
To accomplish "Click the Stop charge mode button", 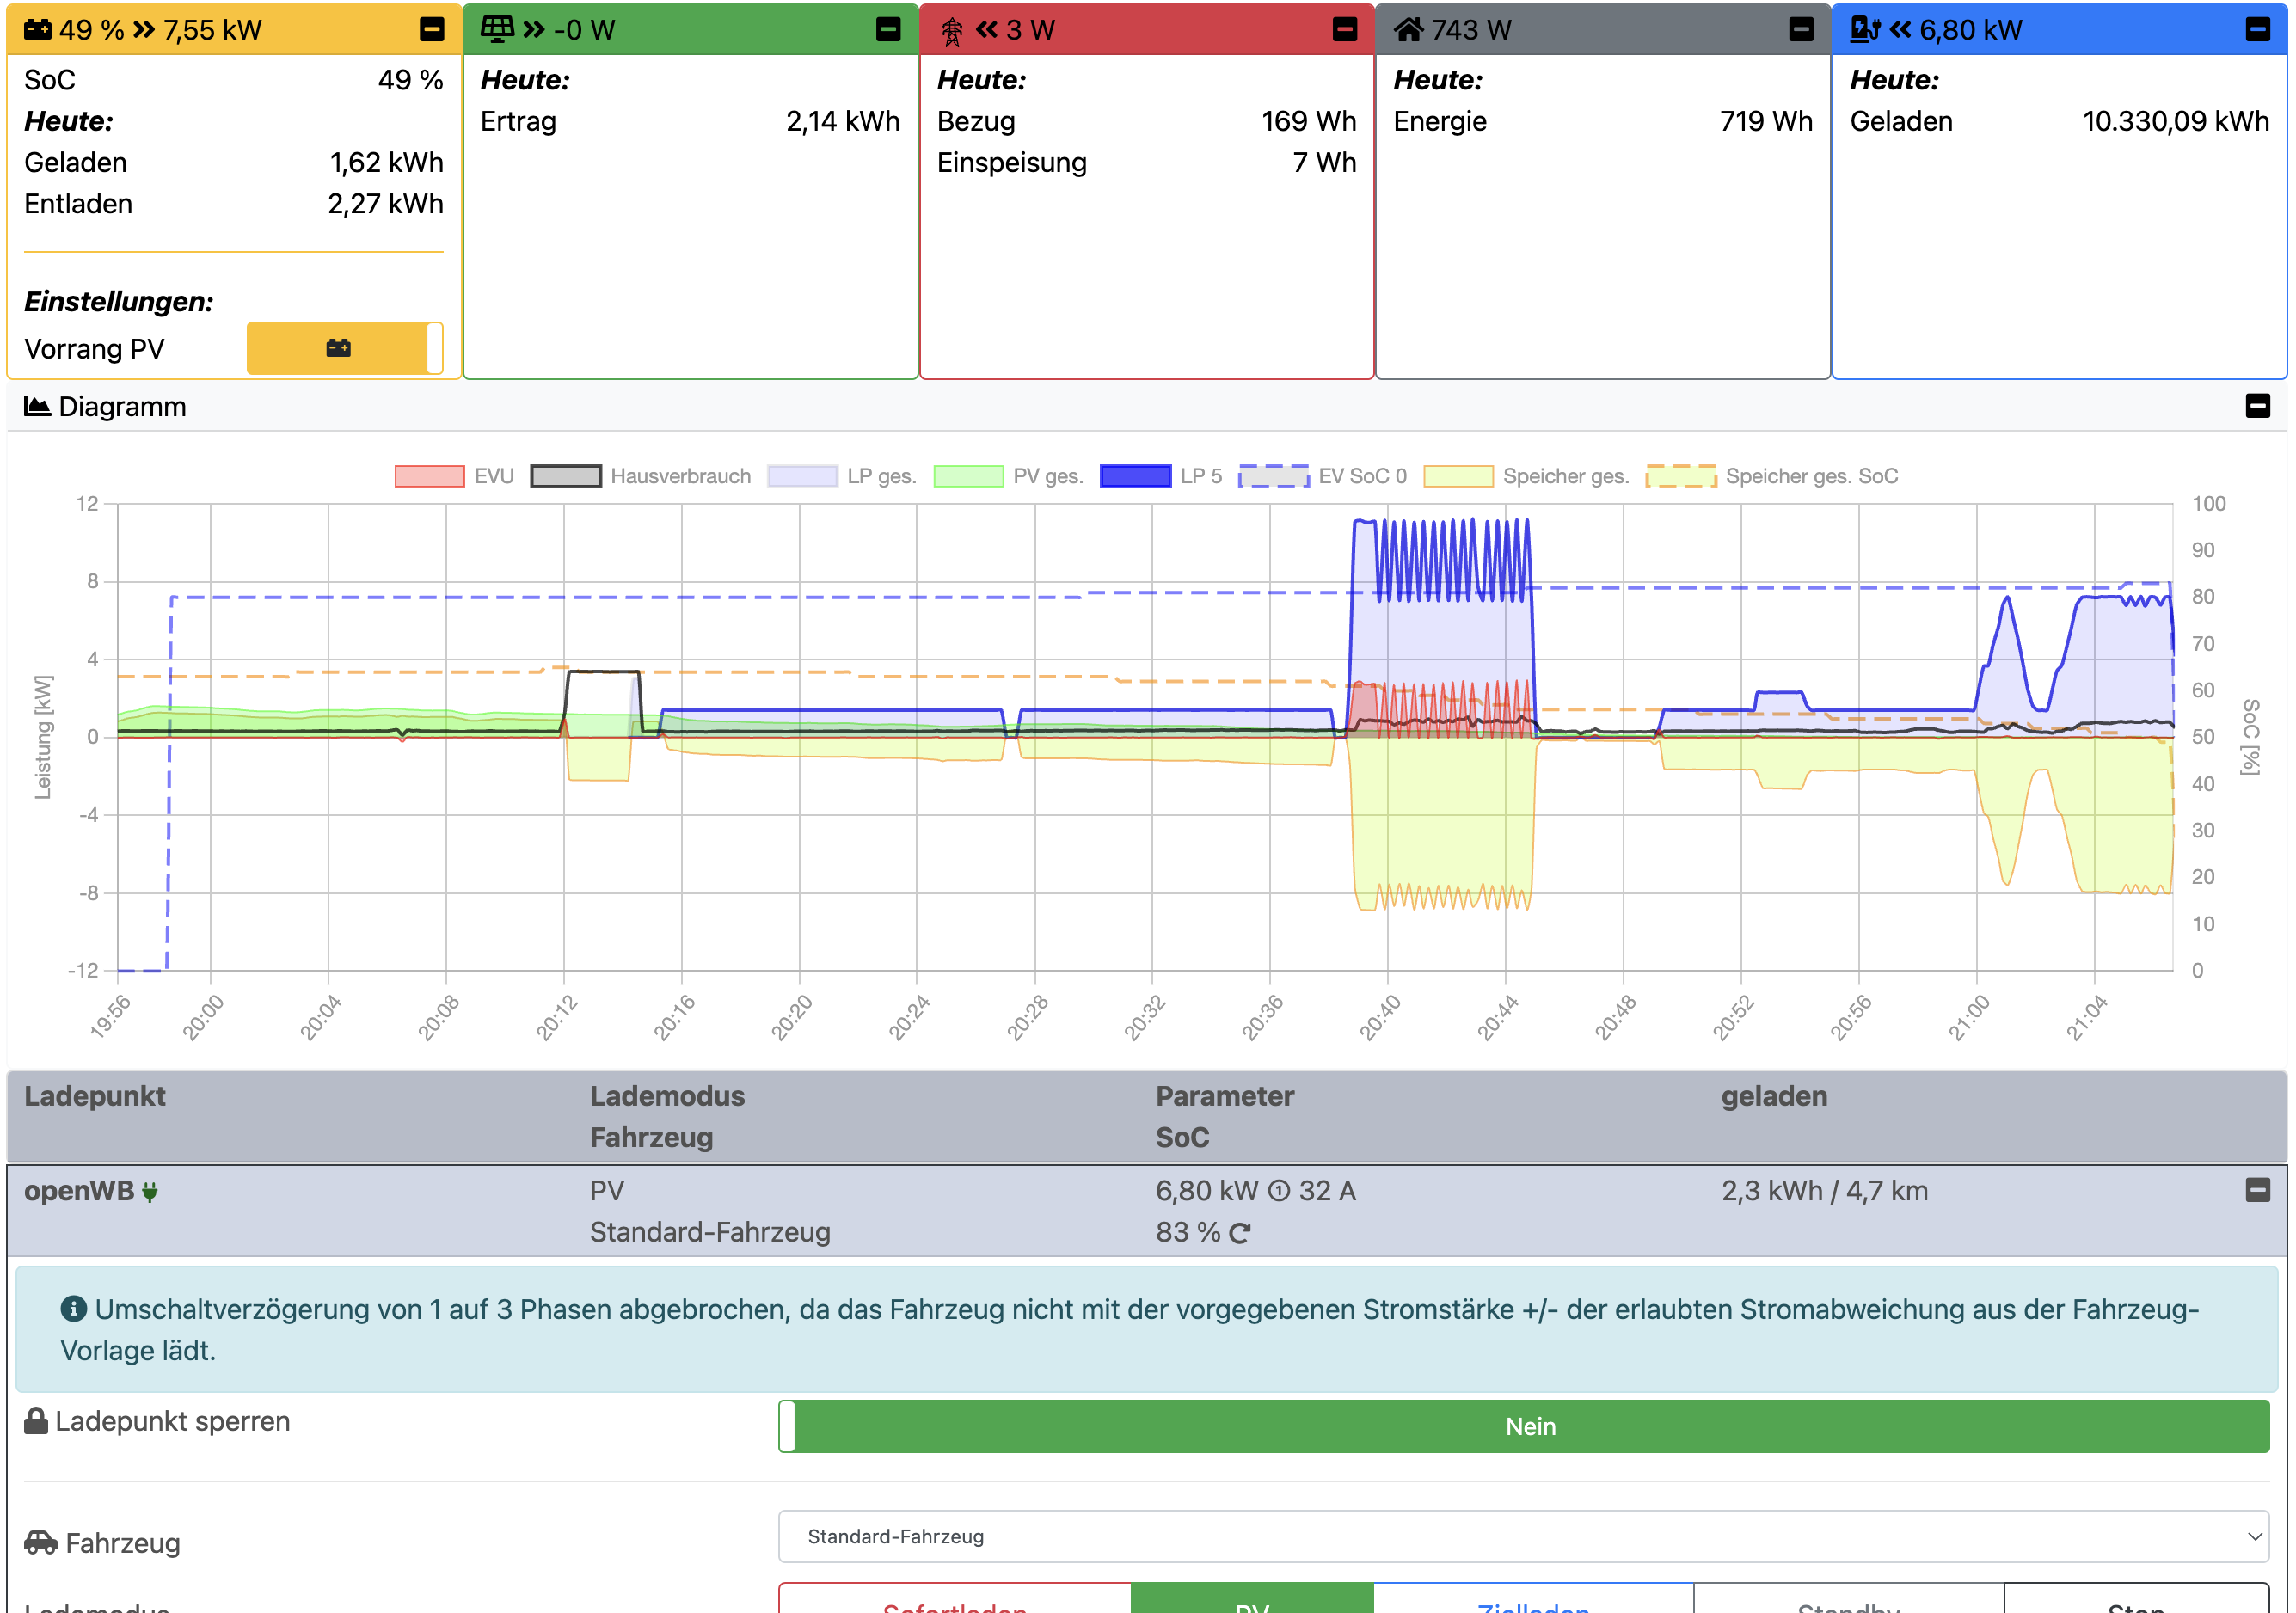I will coord(2135,1602).
